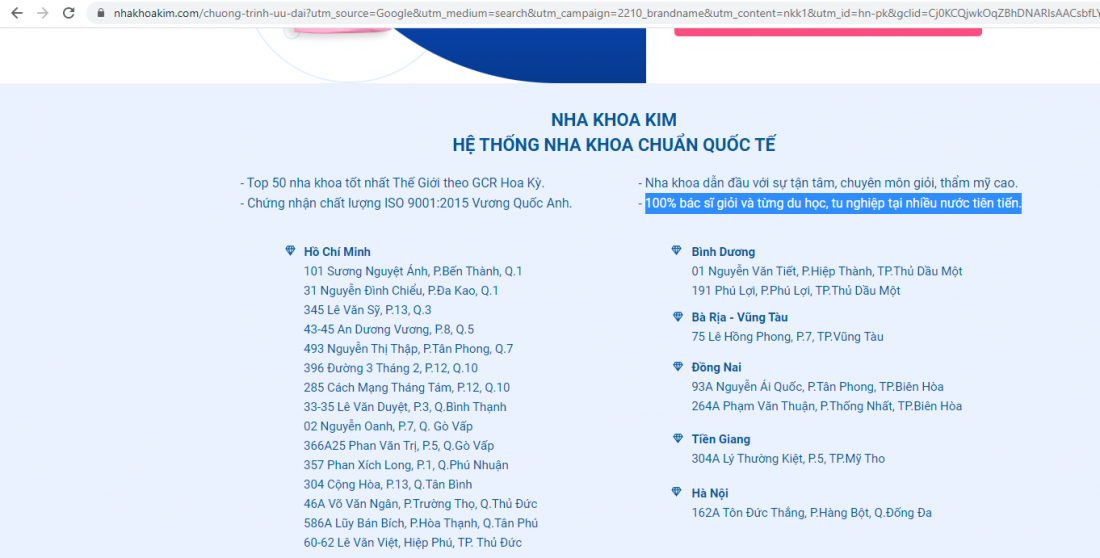The image size is (1100, 558).
Task: Click heading HỆ THỐNG NHA KHOA CHUẨN QUỐC TẾ
Action: 614,145
